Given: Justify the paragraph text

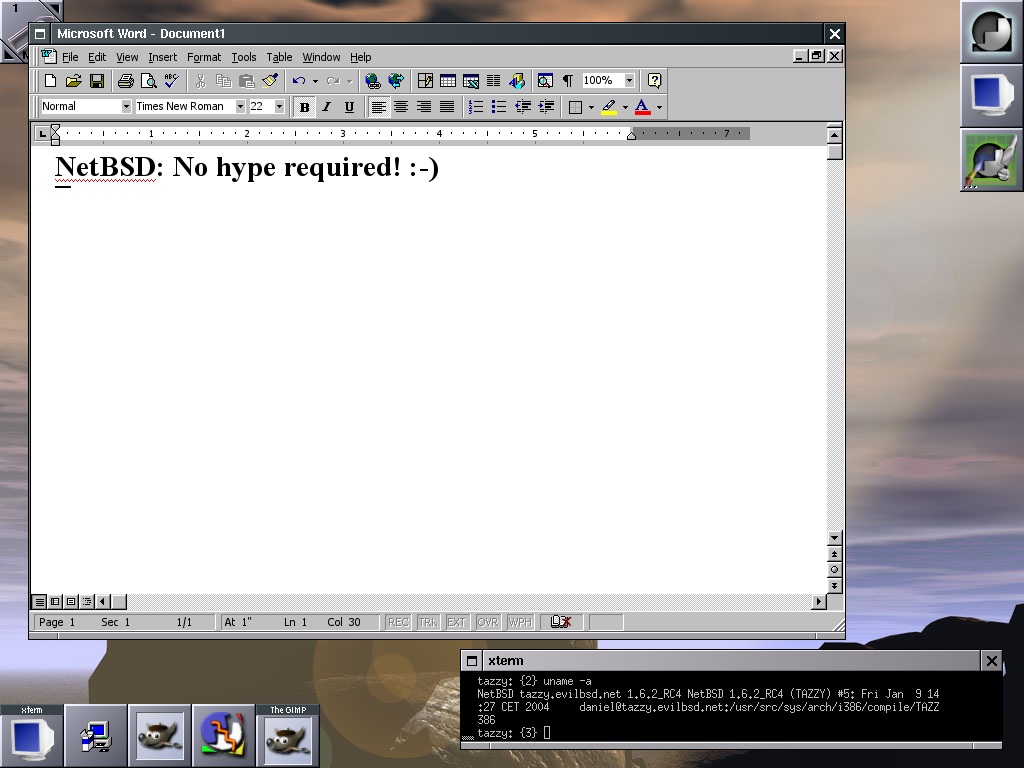Looking at the screenshot, I should coord(447,106).
